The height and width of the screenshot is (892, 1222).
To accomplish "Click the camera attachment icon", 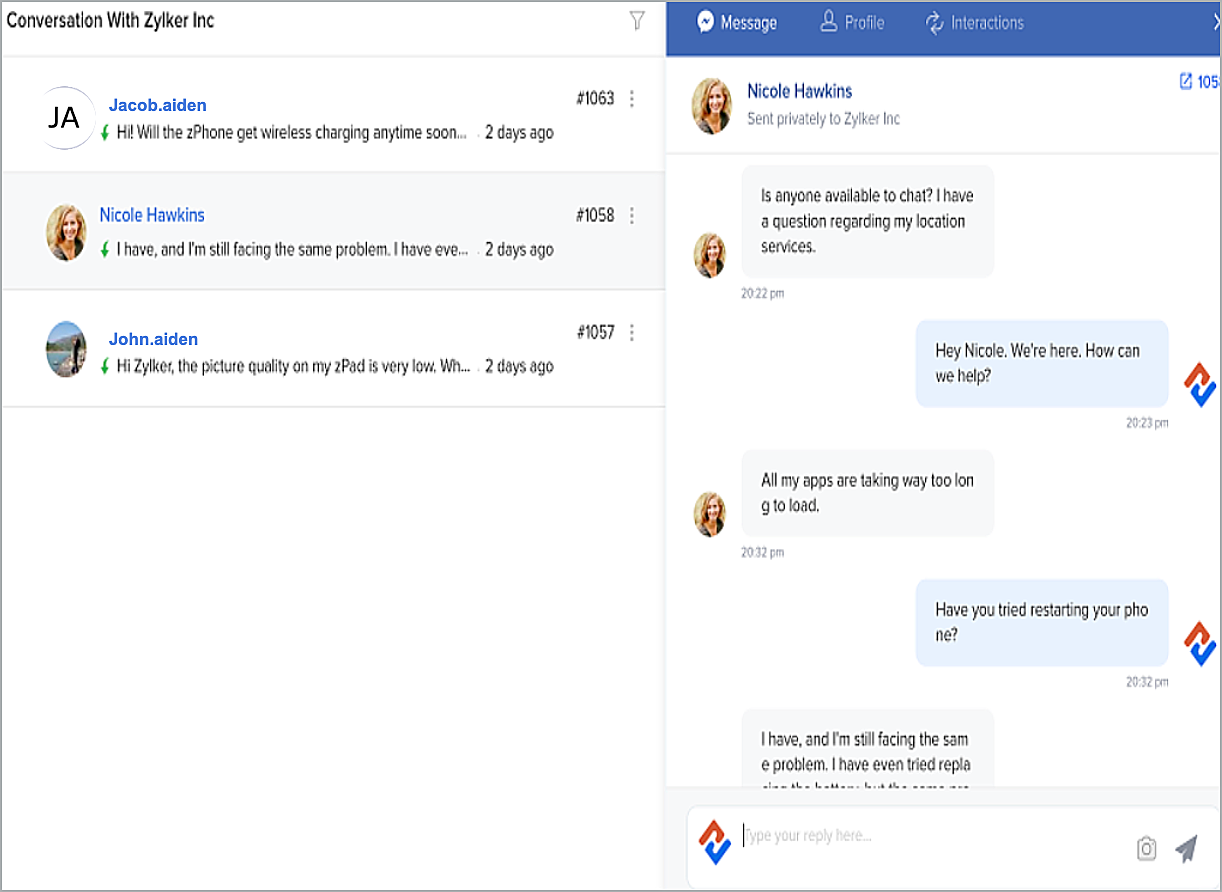I will click(x=1146, y=849).
